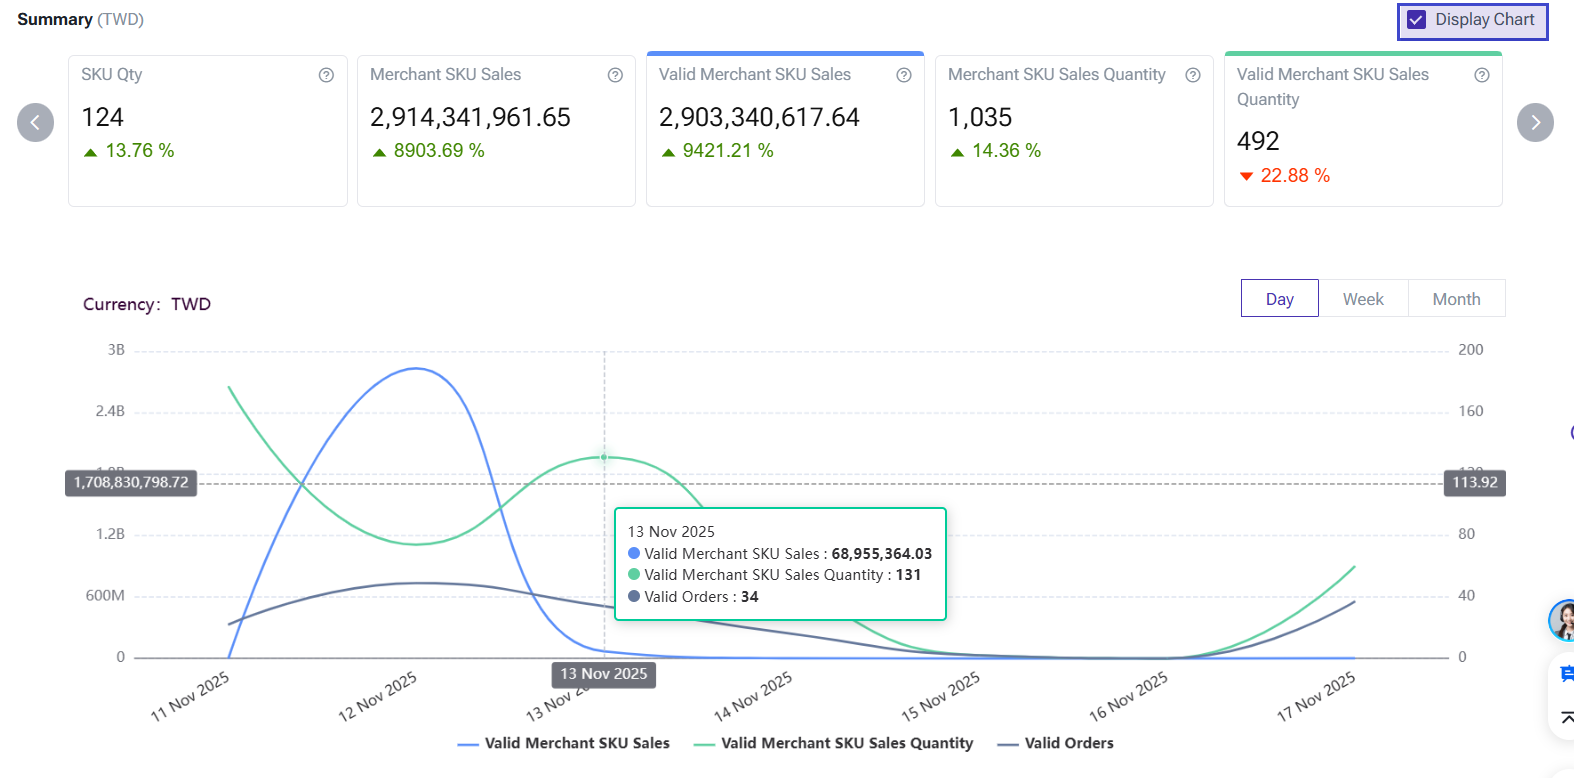
Task: Hide the Valid Orders legend series
Action: tap(1056, 743)
